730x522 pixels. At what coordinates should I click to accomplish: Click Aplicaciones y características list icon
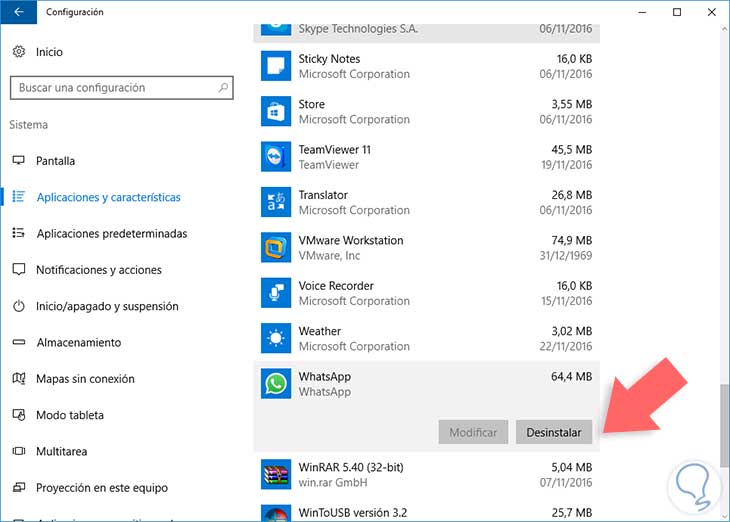point(19,197)
